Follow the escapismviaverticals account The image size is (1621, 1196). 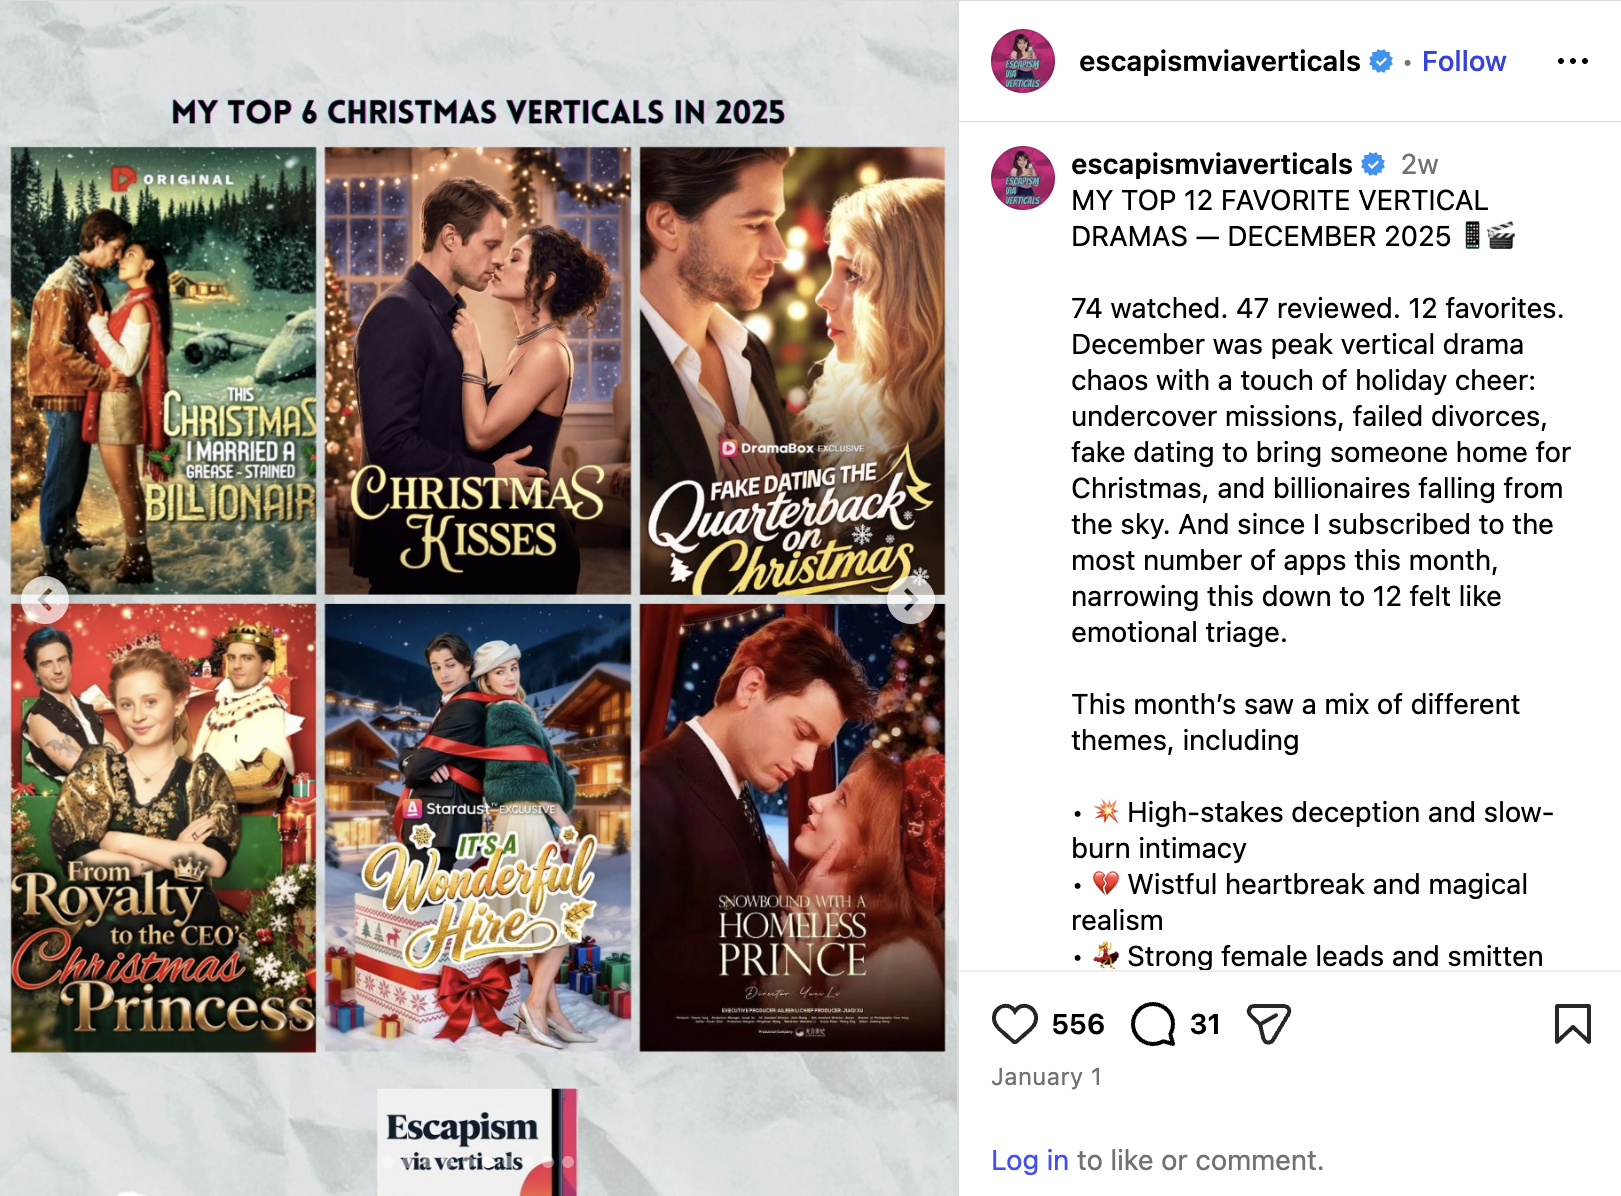[x=1464, y=61]
